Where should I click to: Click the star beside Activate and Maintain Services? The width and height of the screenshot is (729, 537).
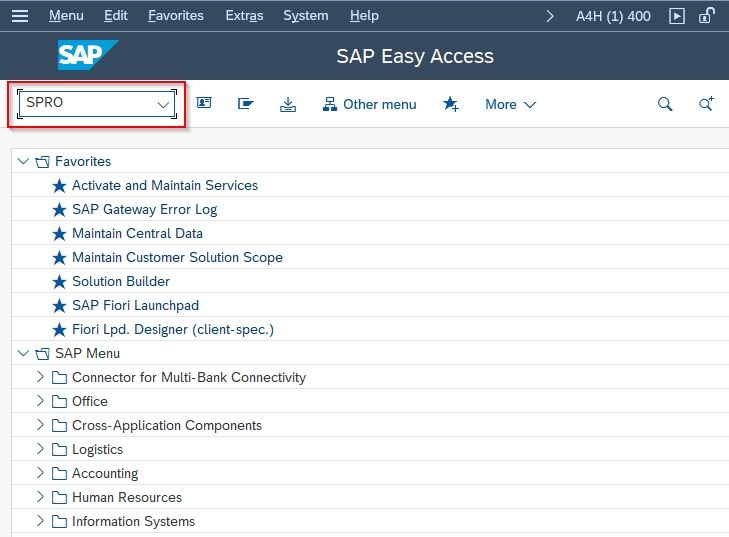59,186
